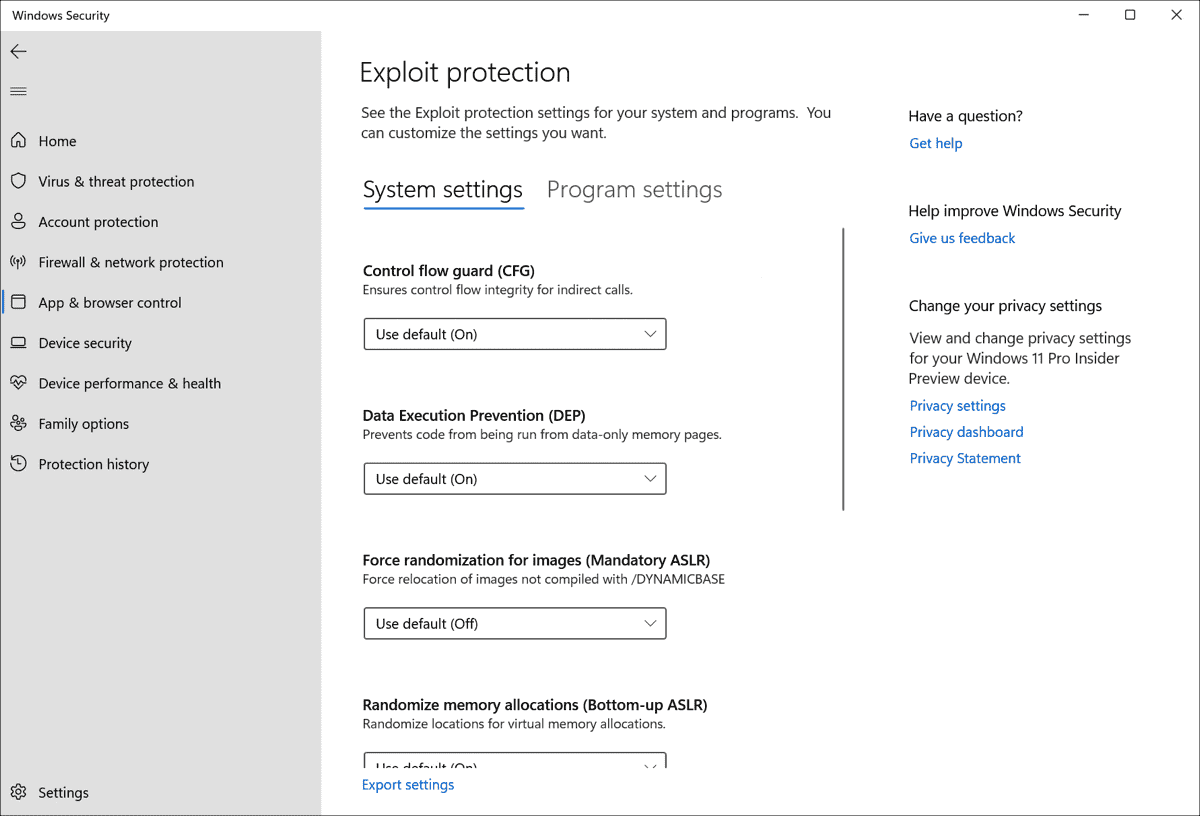The height and width of the screenshot is (816, 1200).
Task: Click the 'Control flow guard (CFG)' heading
Action: [449, 271]
